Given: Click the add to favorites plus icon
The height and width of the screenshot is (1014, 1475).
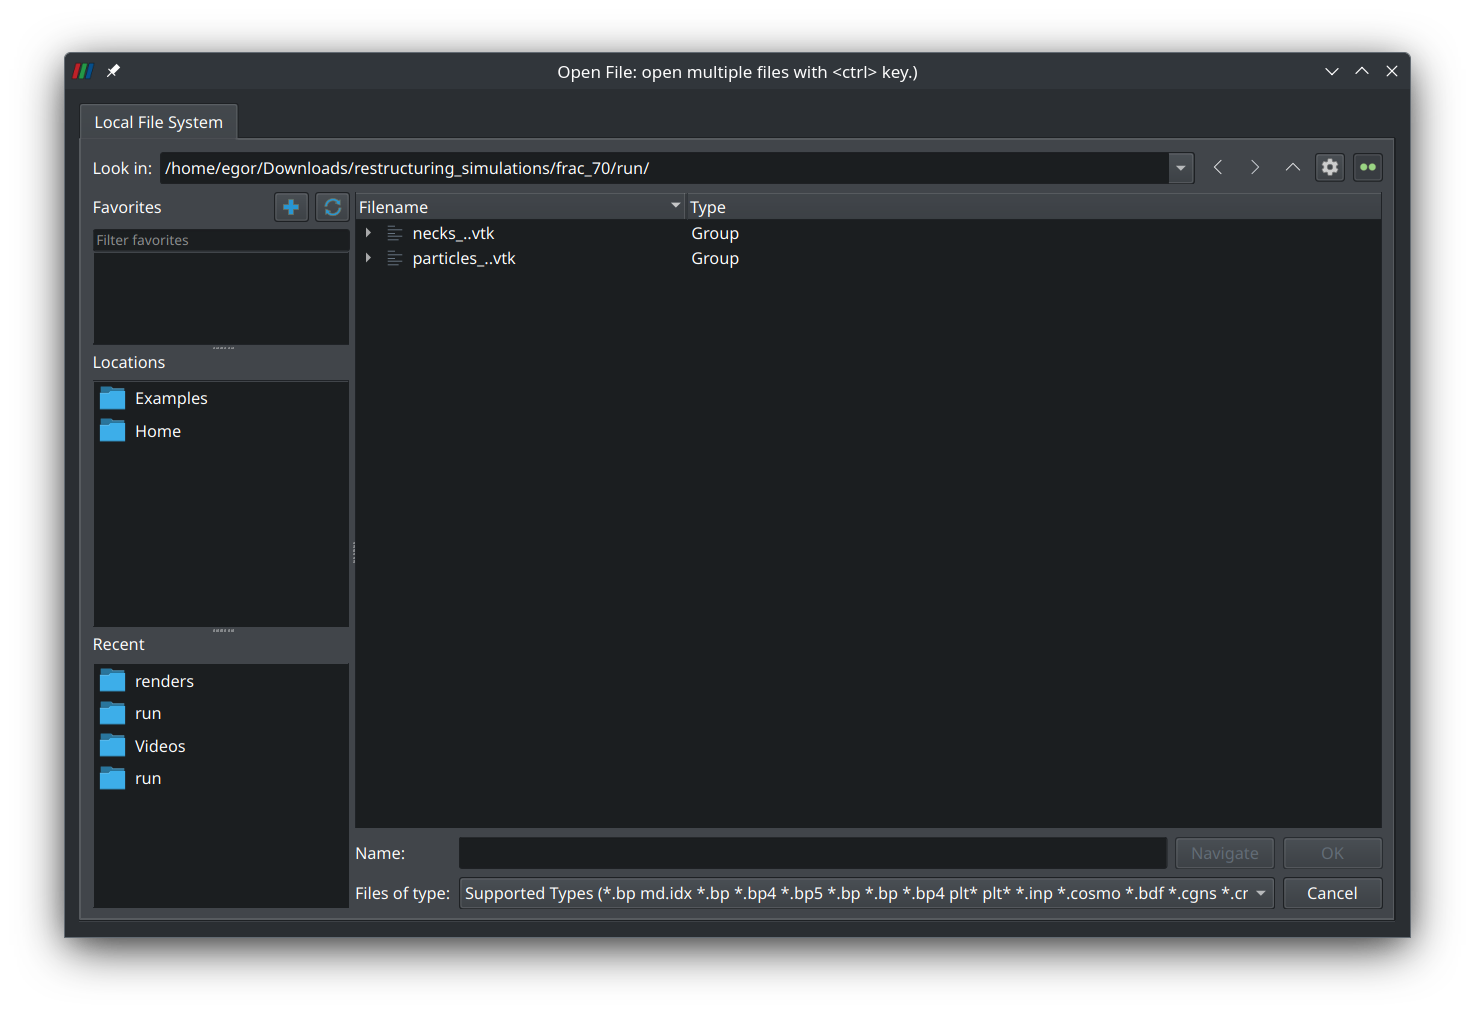Looking at the screenshot, I should [x=291, y=207].
